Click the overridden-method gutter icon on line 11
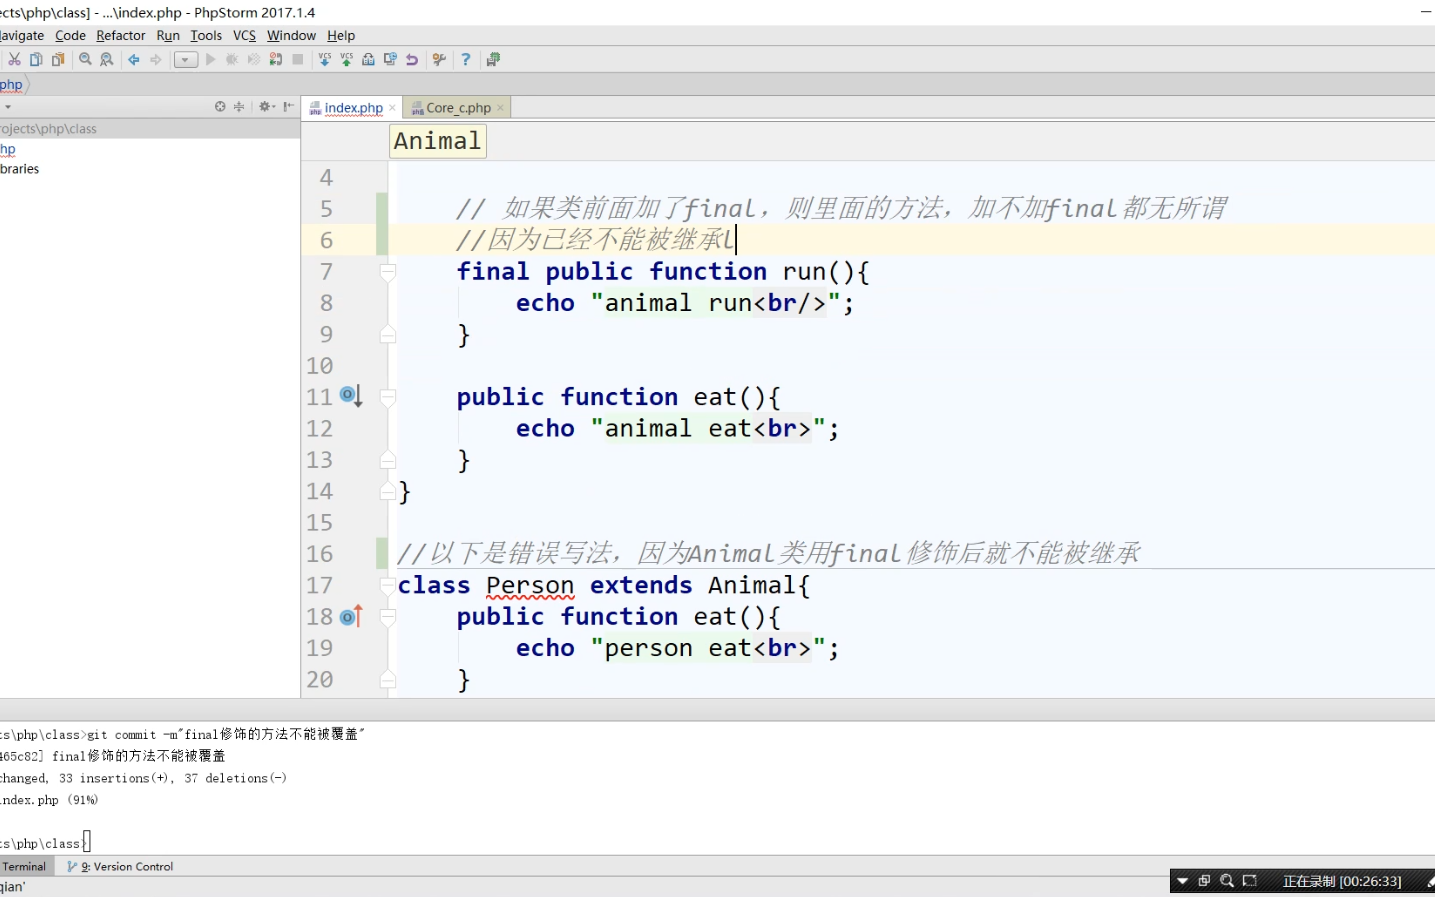 pos(349,396)
